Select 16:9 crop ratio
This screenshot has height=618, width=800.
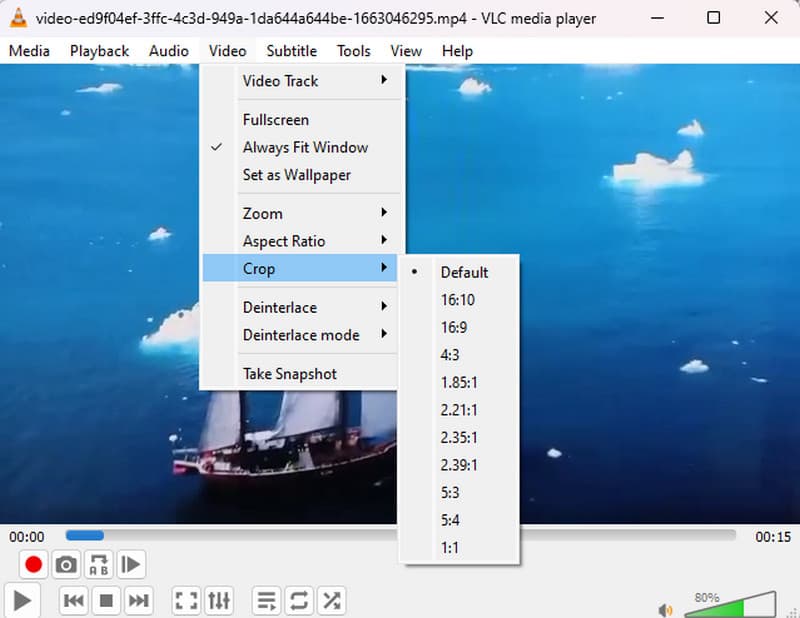coord(459,327)
